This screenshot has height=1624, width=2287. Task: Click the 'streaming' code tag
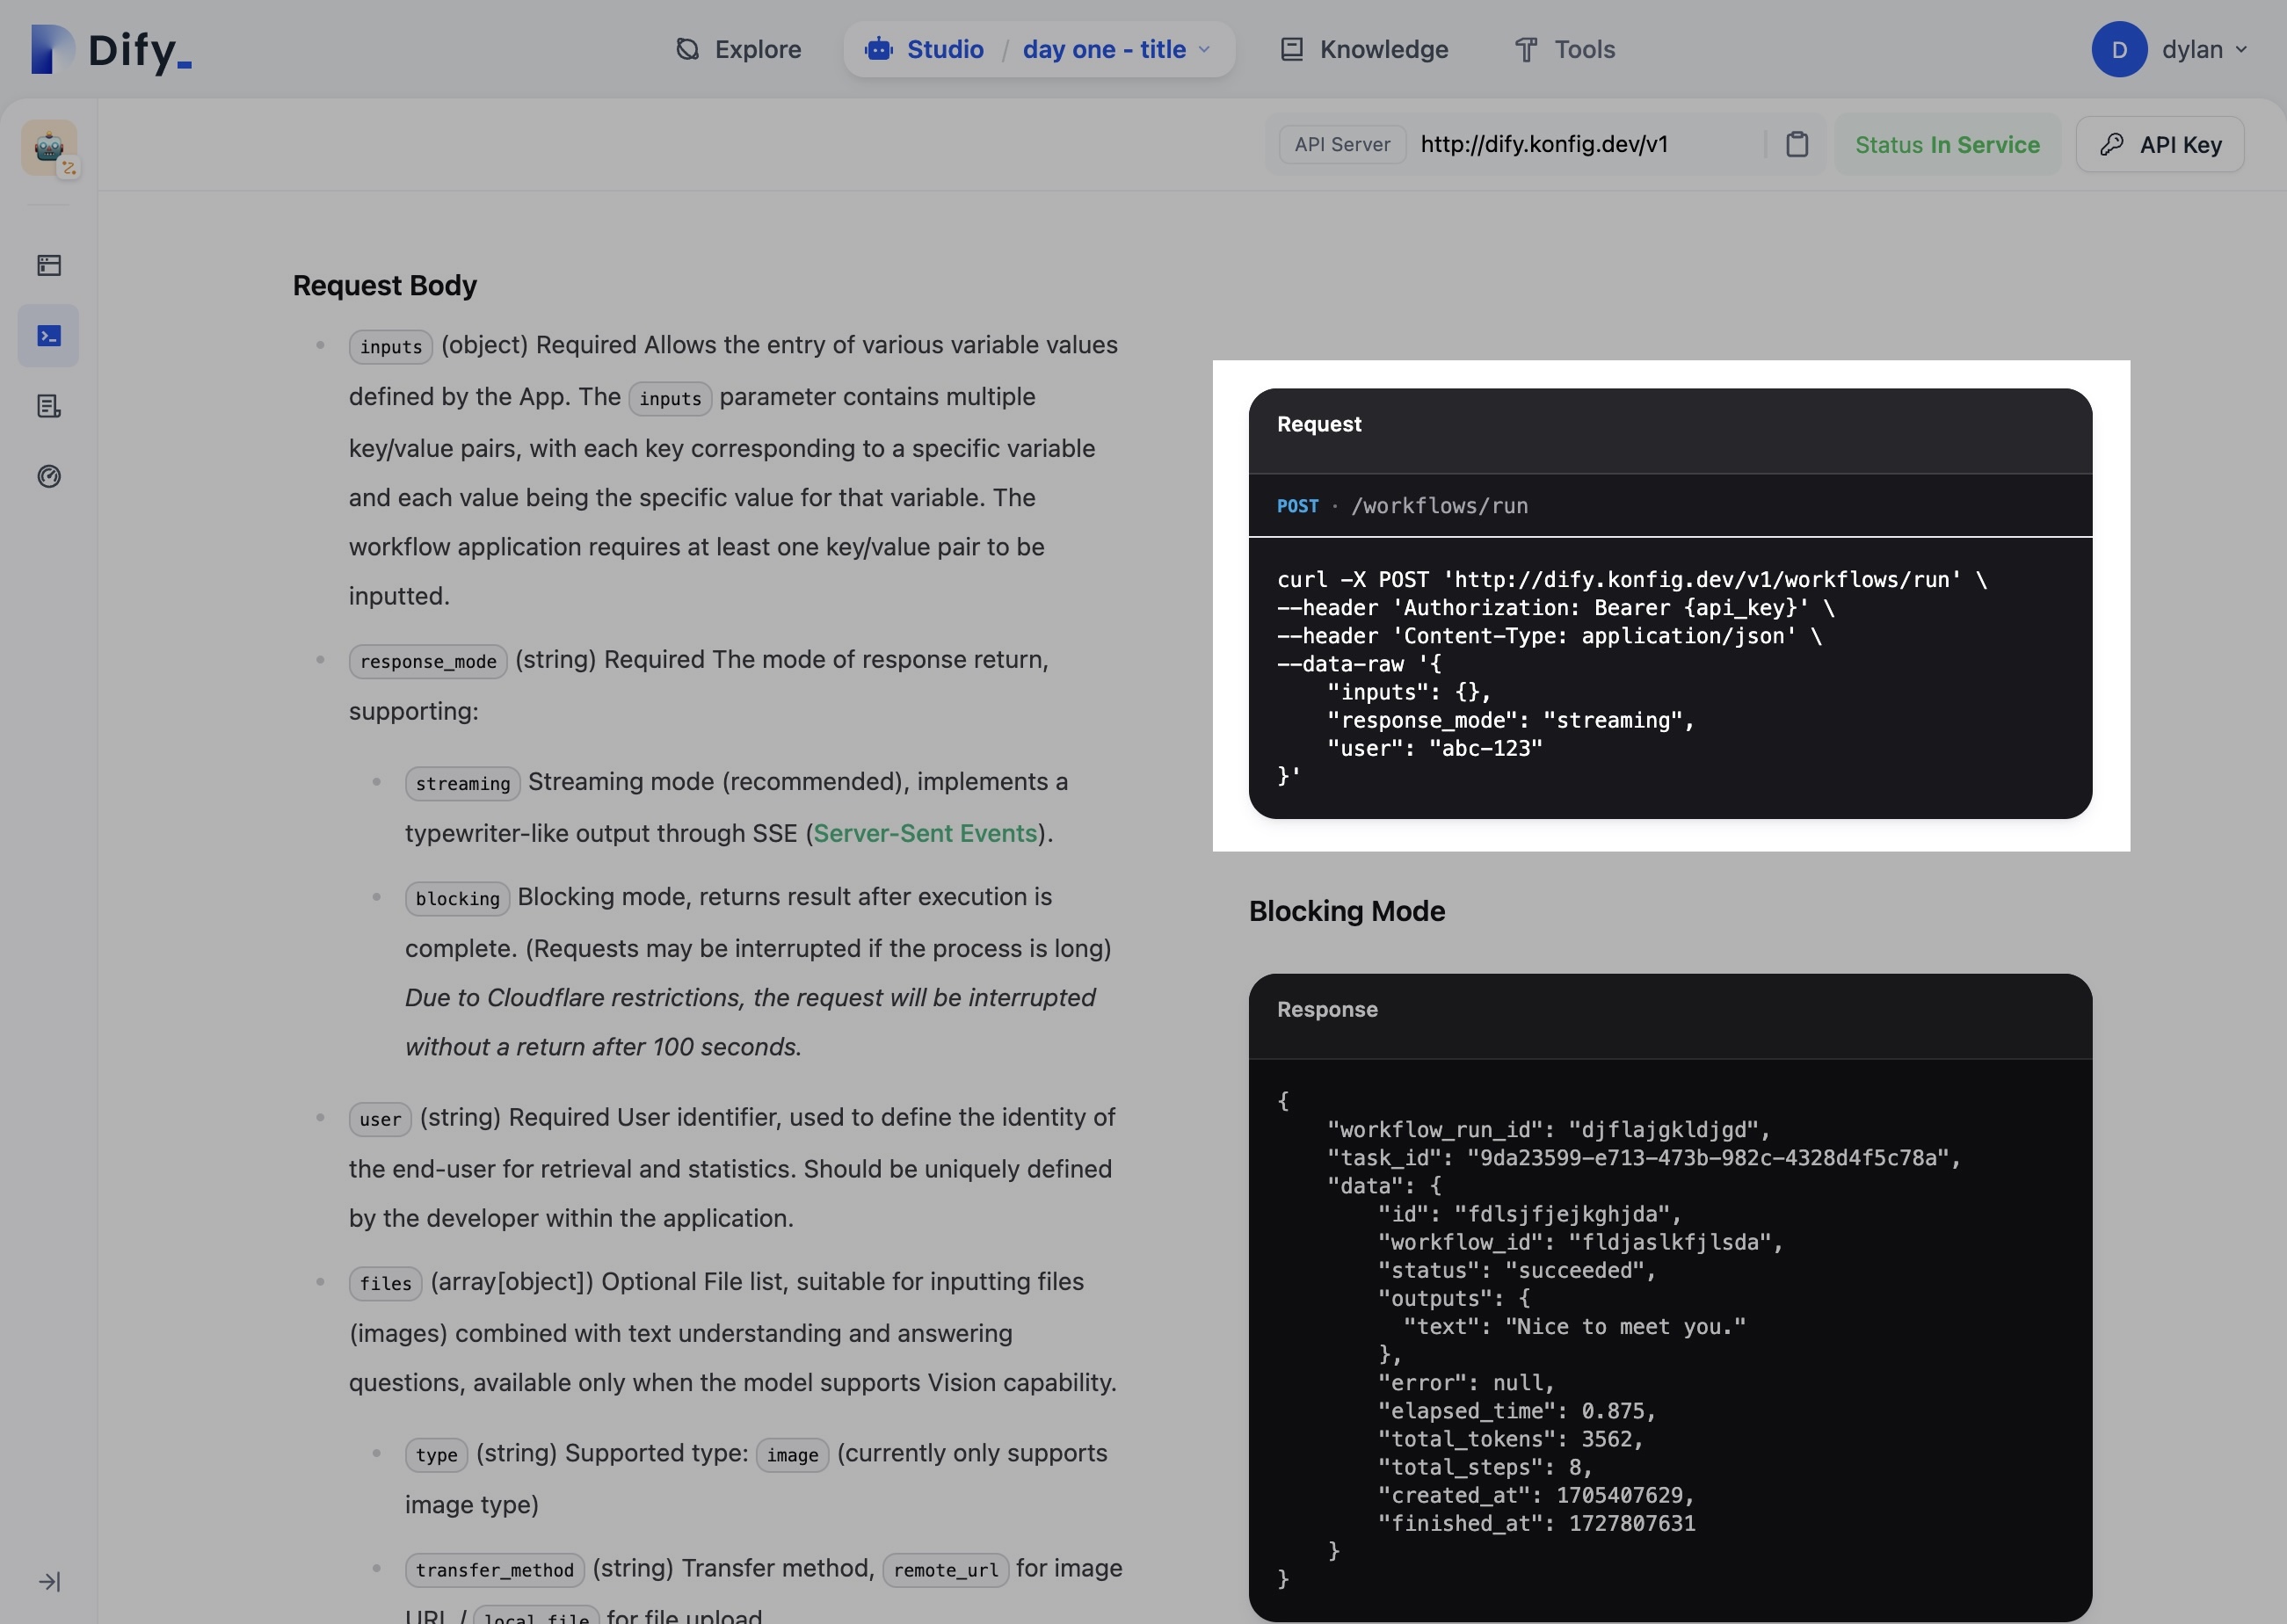tap(462, 783)
